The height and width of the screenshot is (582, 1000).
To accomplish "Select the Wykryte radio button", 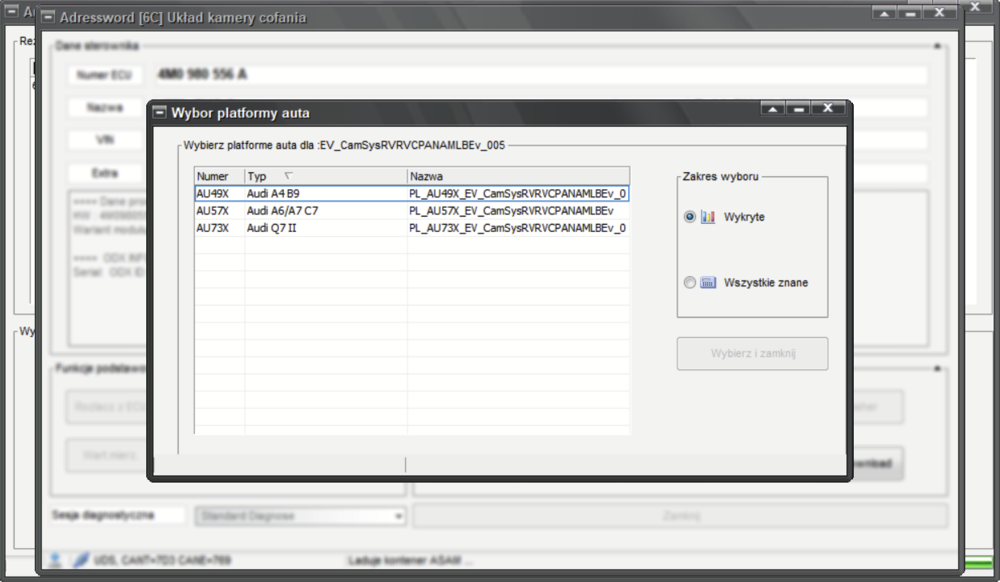I will (689, 217).
